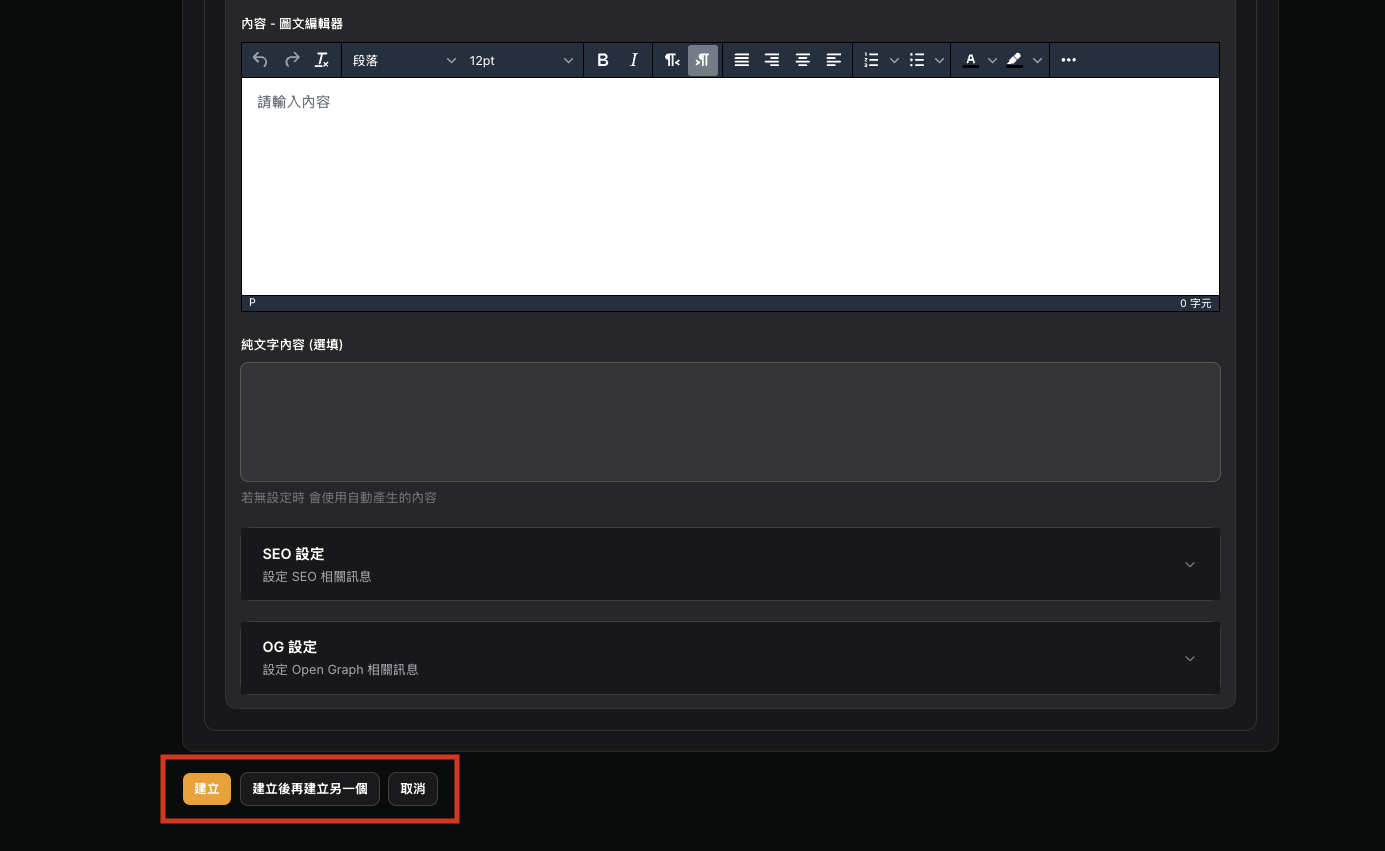The height and width of the screenshot is (851, 1385).
Task: Click the redo arrow icon
Action: (x=292, y=60)
